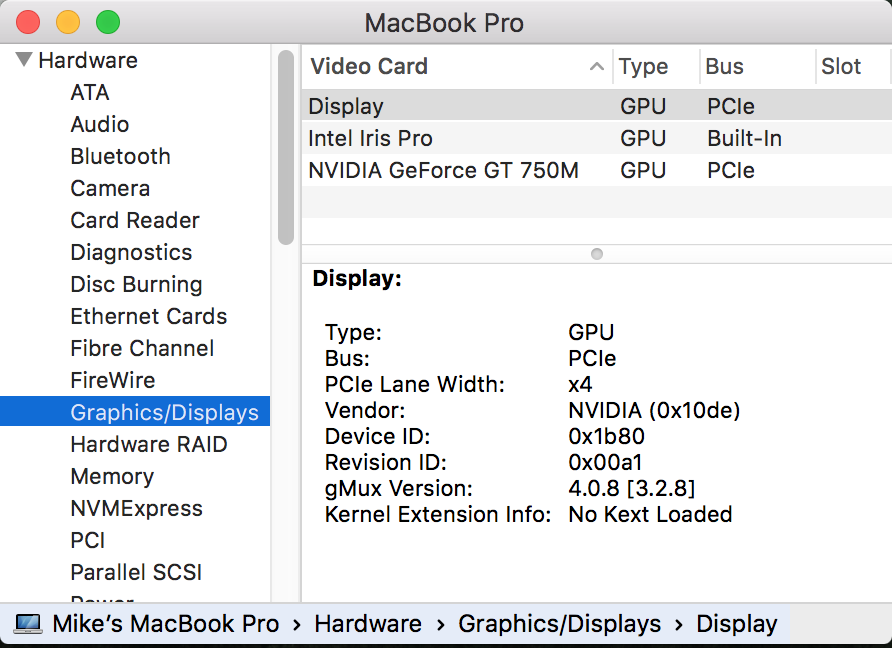Open Parallel SCSI section

coord(136,572)
